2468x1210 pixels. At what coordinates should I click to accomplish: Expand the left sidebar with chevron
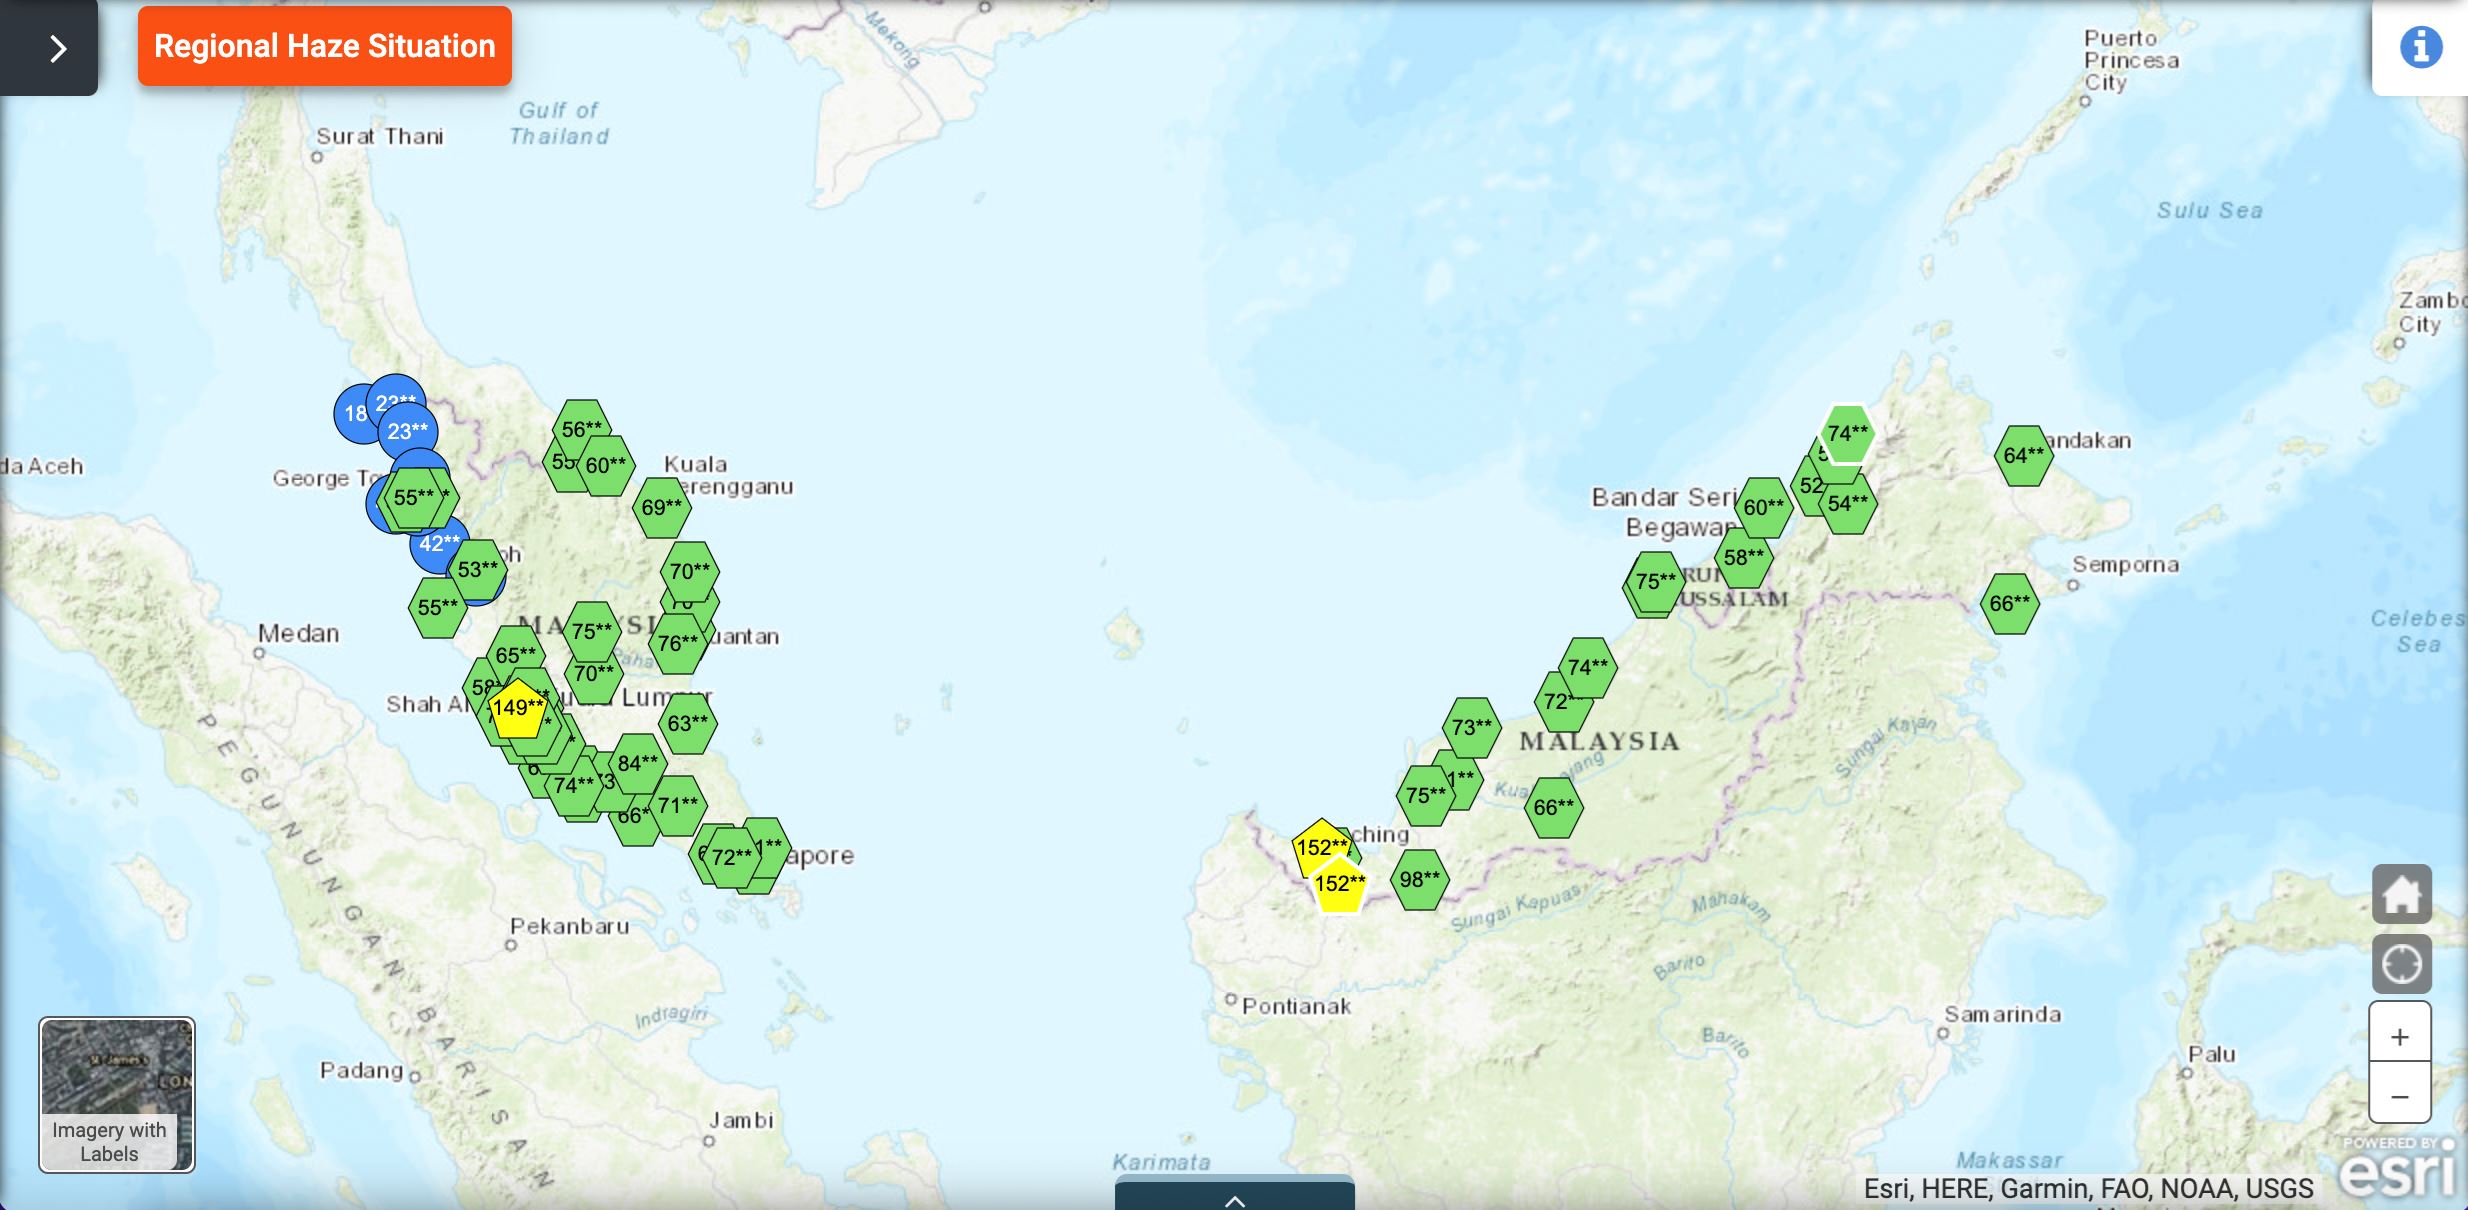click(x=57, y=48)
